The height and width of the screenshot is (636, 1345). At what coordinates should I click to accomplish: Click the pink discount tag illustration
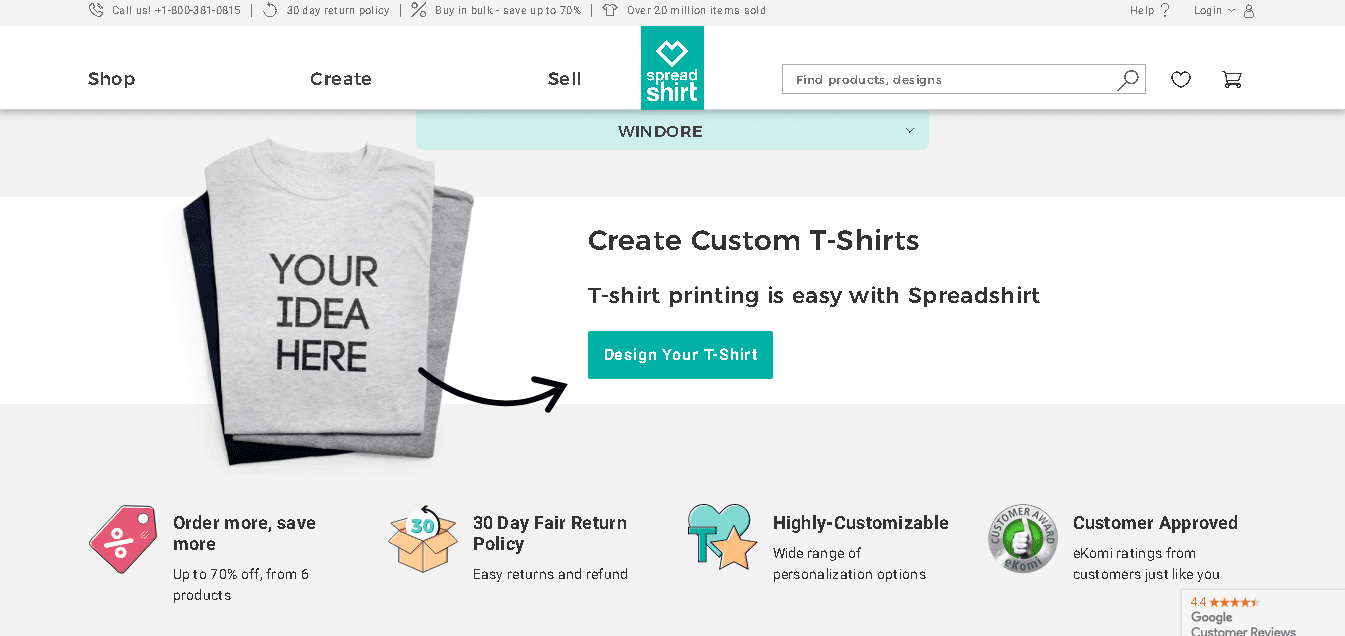pyautogui.click(x=122, y=539)
